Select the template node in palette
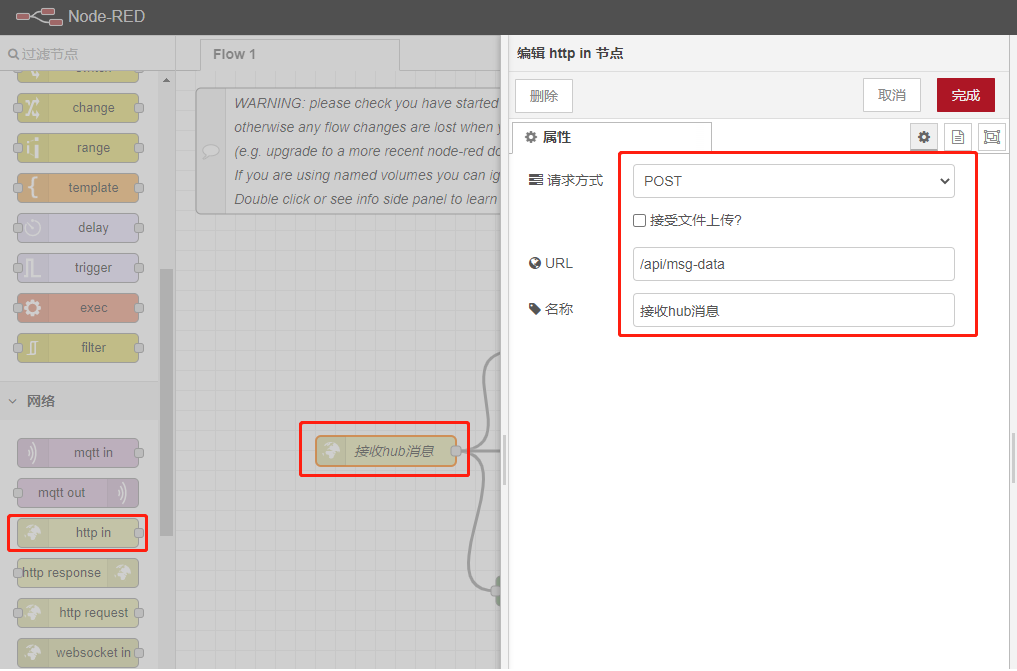The width and height of the screenshot is (1017, 671). point(78,188)
